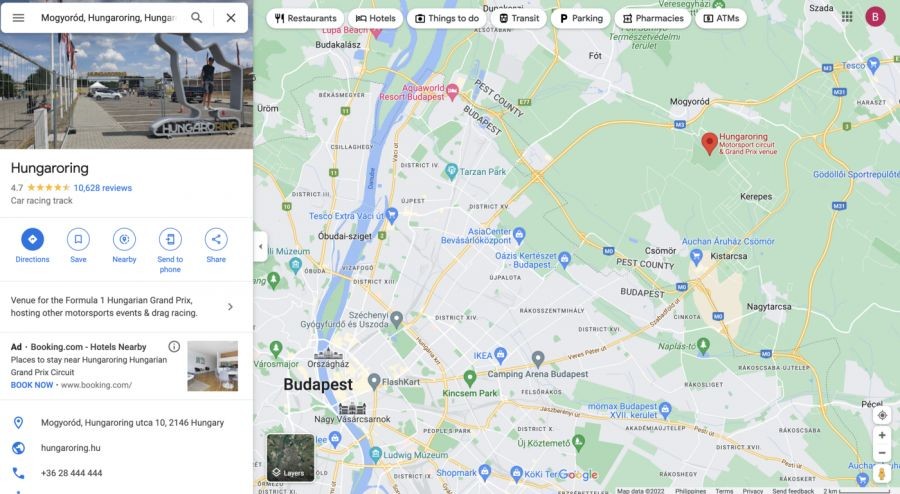This screenshot has width=900, height=494.
Task: Open Google apps grid
Action: pos(847,17)
